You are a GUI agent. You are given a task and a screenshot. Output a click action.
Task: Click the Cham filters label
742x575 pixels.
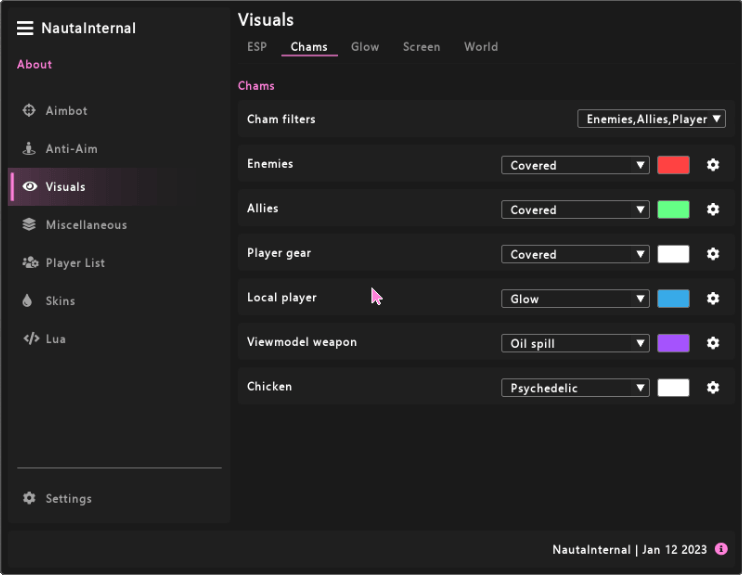(281, 119)
